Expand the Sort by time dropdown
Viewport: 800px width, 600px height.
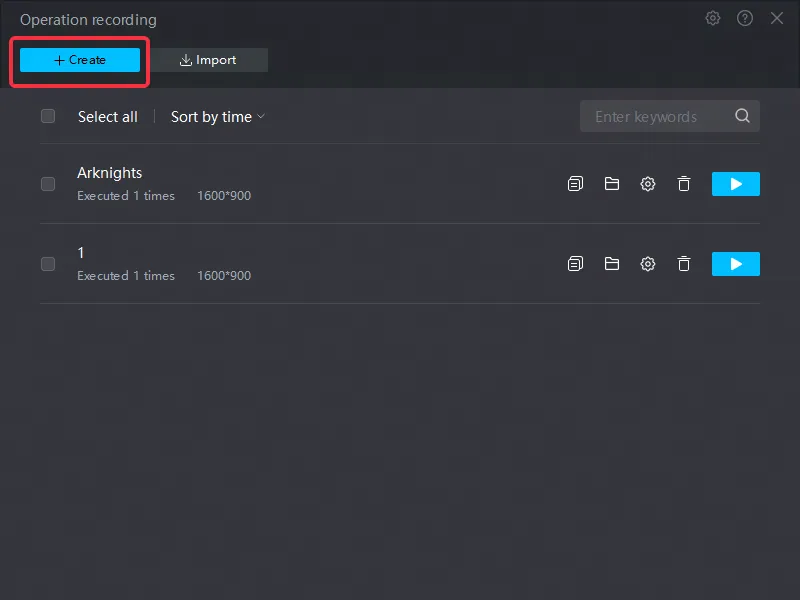(x=218, y=117)
